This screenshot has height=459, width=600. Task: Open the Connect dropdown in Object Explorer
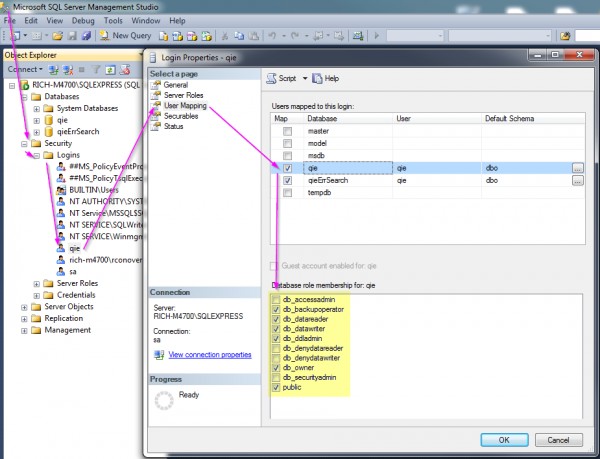click(25, 70)
